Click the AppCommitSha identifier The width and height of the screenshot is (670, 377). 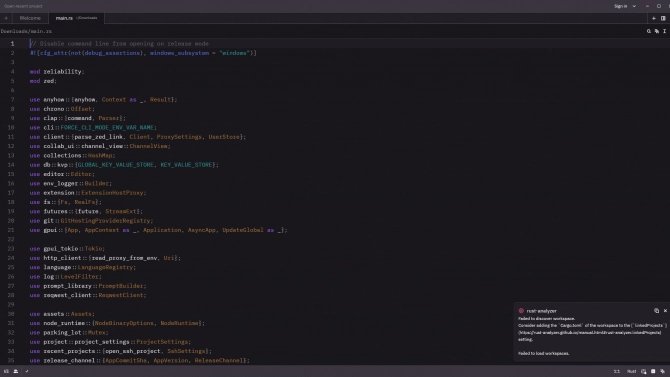point(126,361)
